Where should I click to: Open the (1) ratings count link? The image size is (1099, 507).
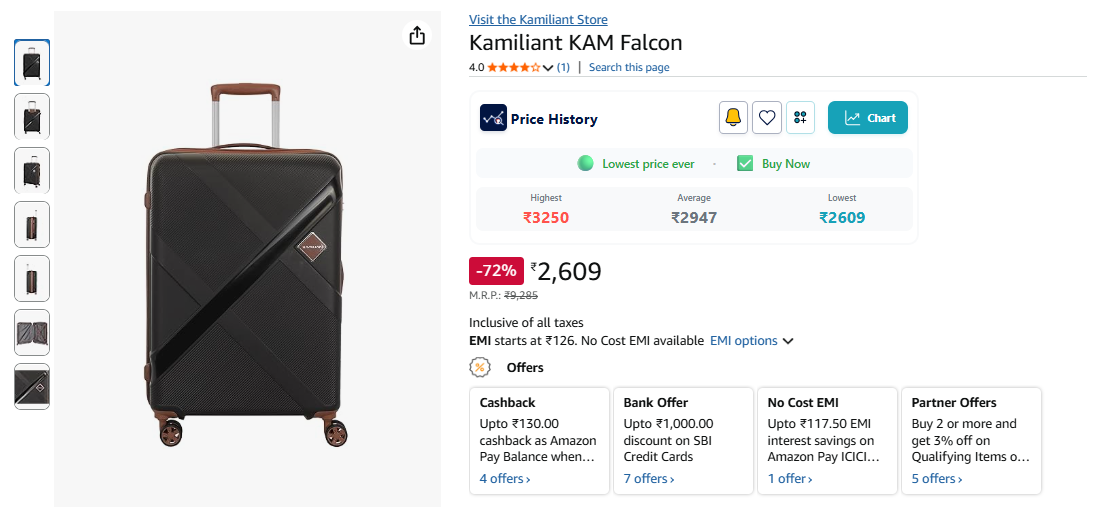[564, 67]
